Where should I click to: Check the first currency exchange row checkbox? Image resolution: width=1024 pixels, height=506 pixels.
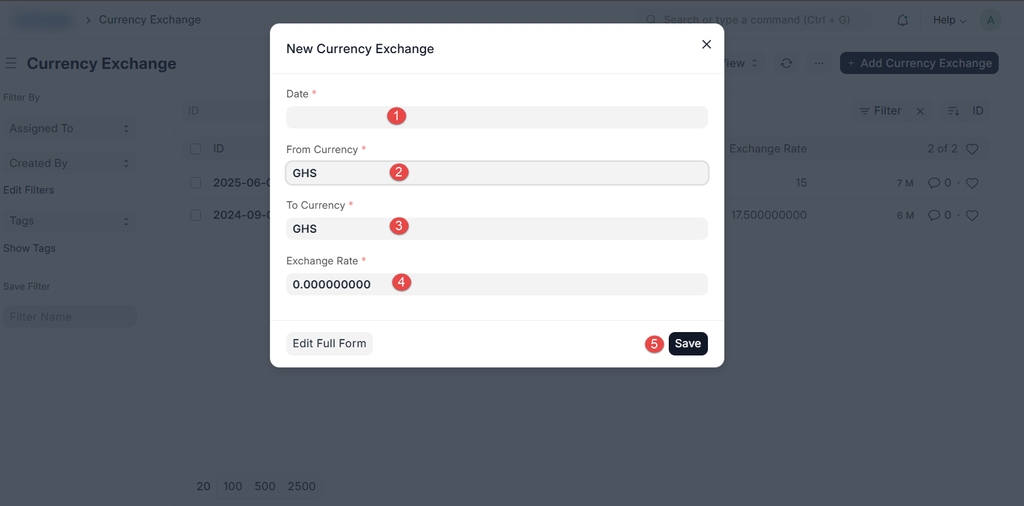[196, 183]
